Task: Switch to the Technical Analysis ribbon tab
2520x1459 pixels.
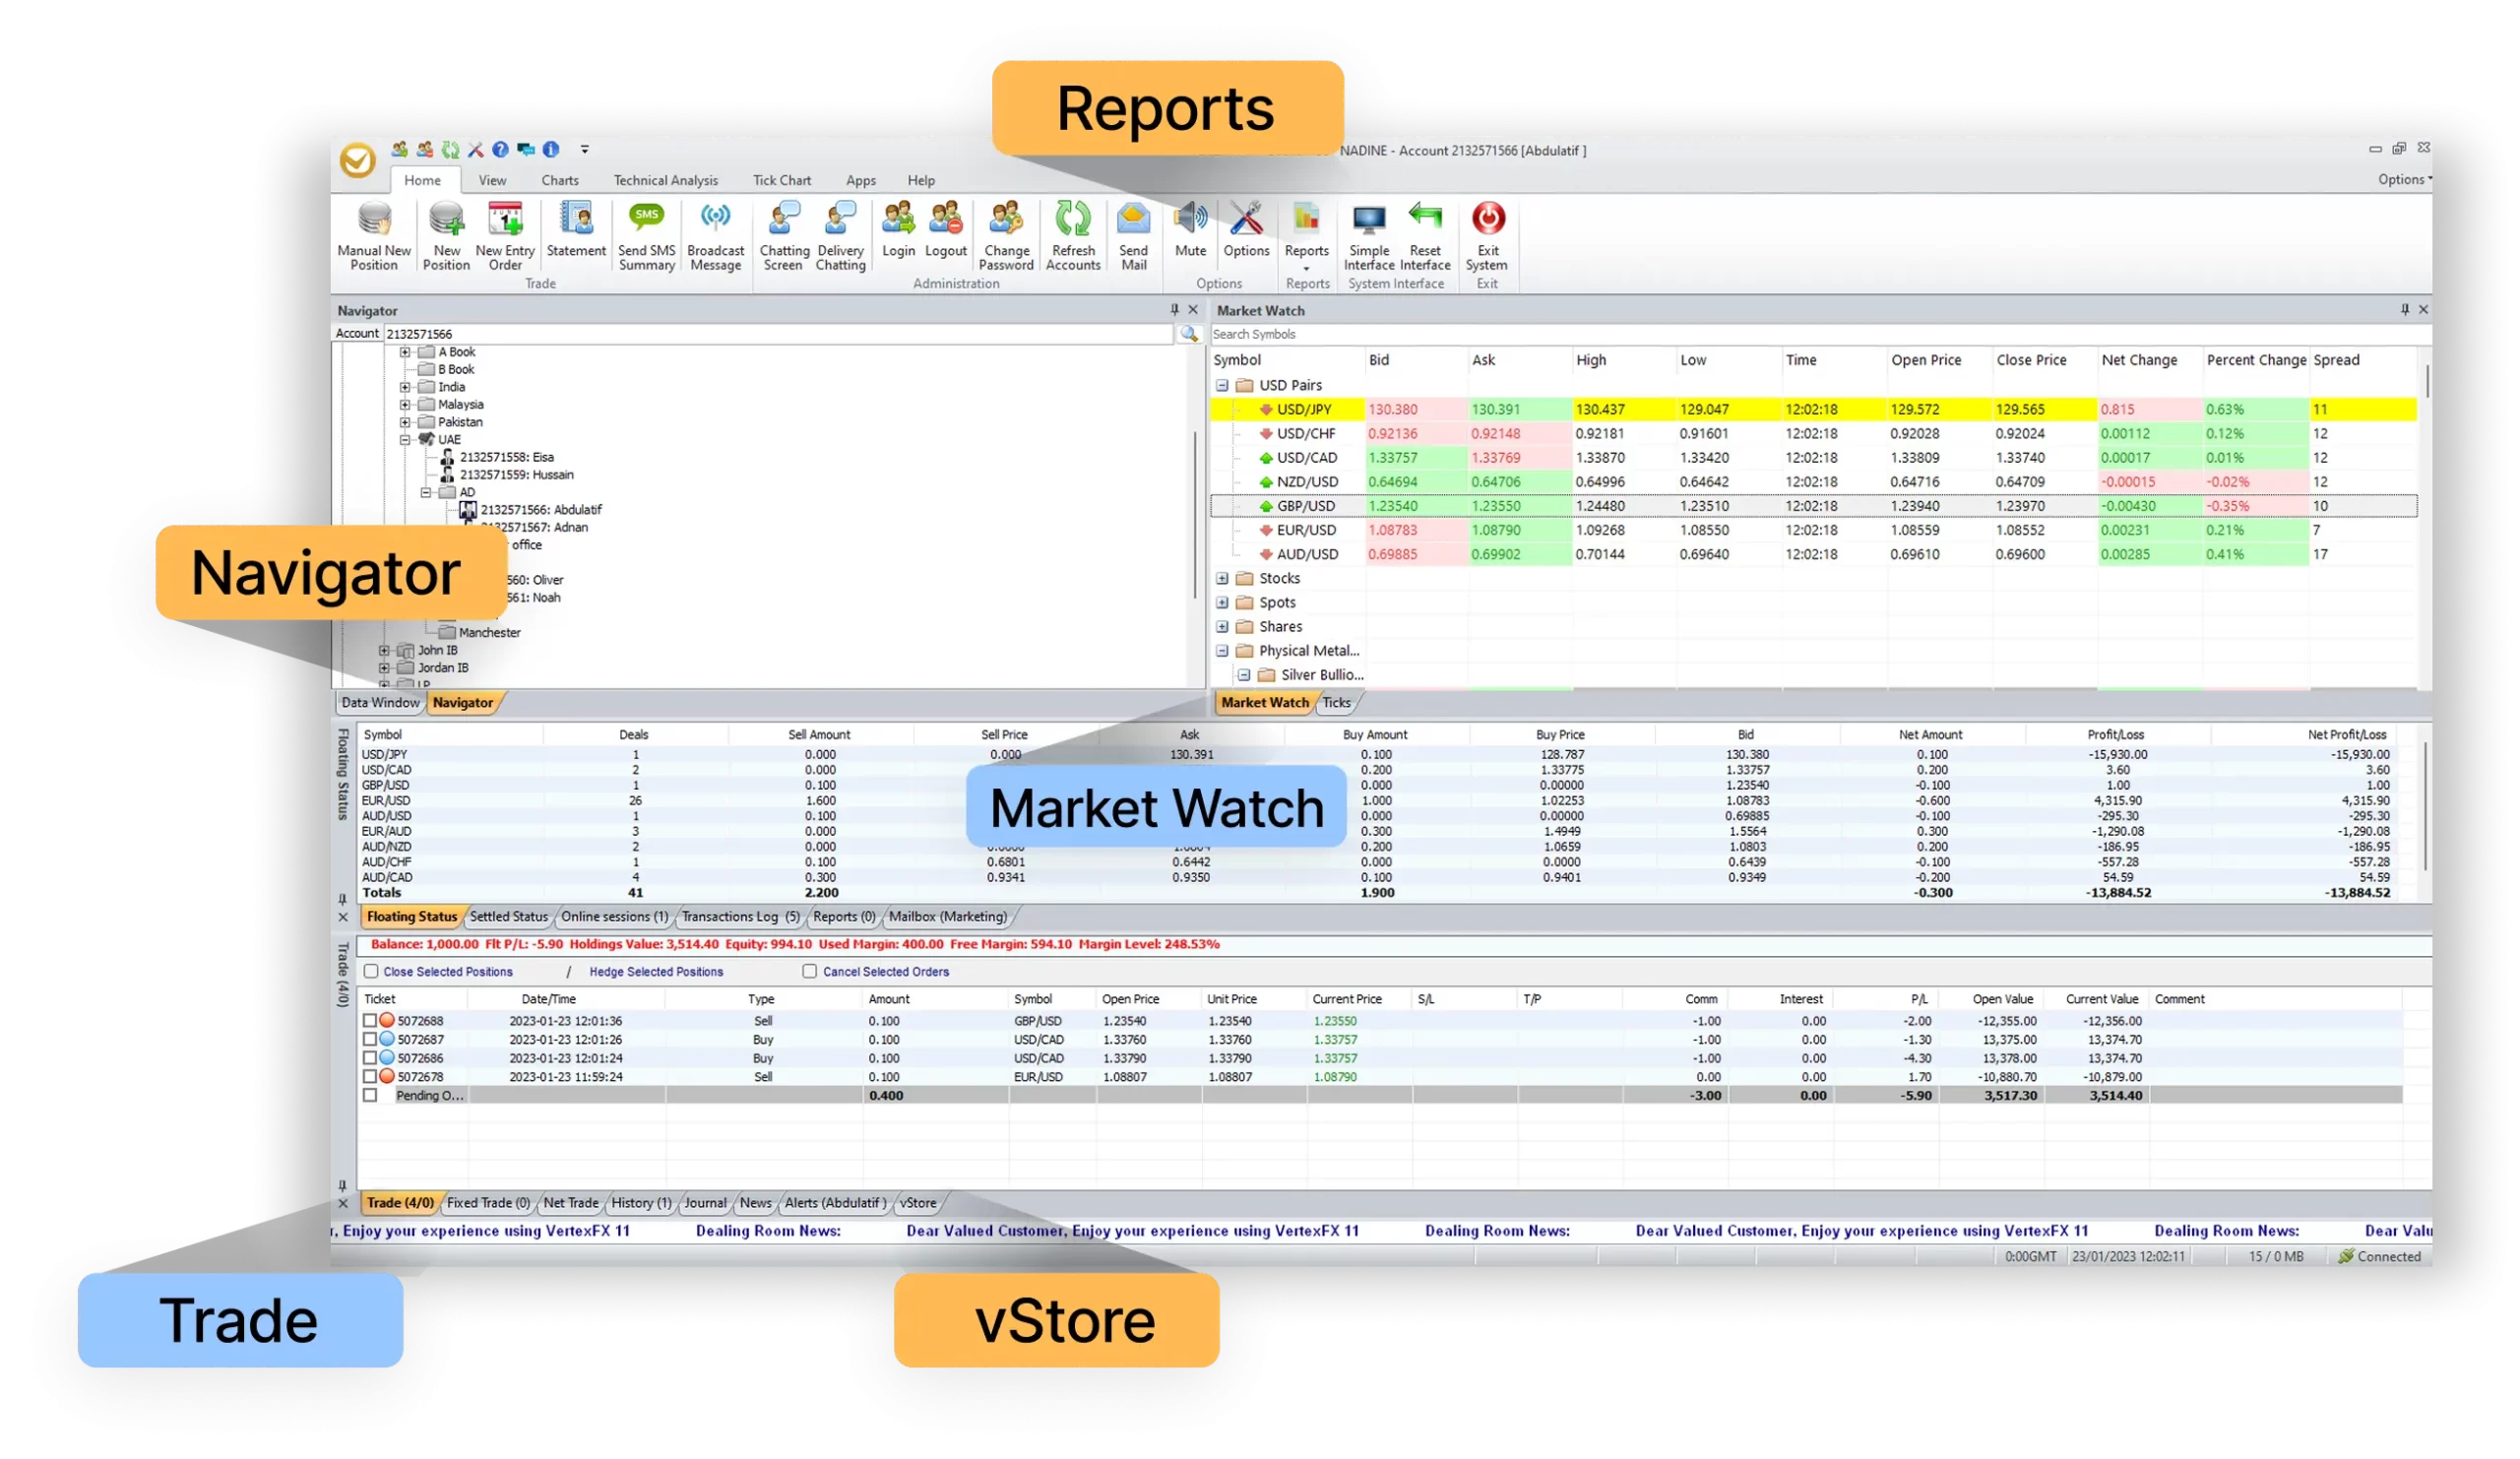Action: [665, 180]
